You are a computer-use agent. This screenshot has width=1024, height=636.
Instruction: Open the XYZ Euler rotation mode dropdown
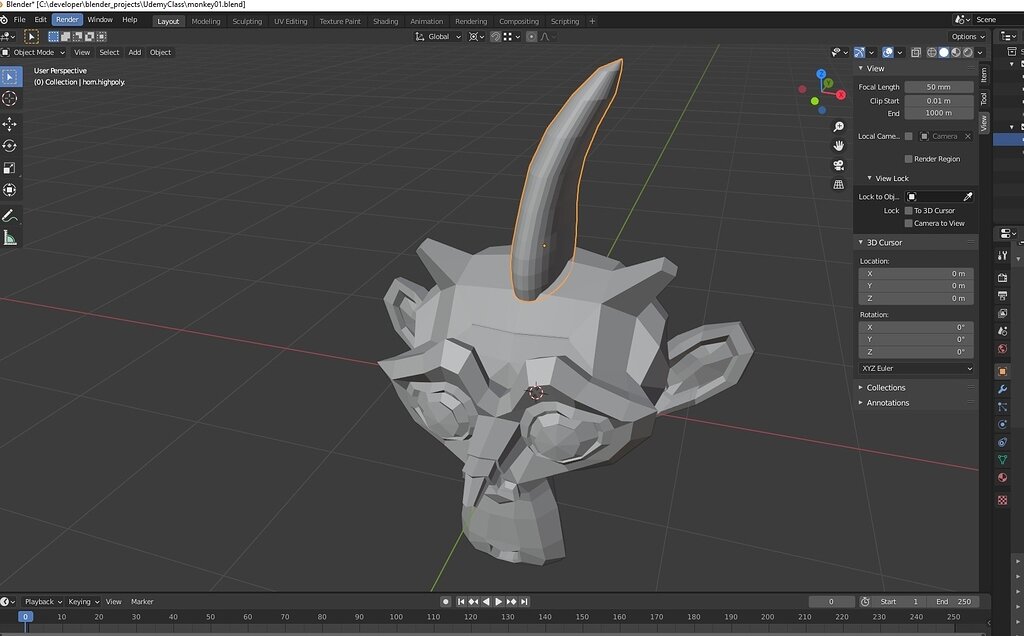916,368
